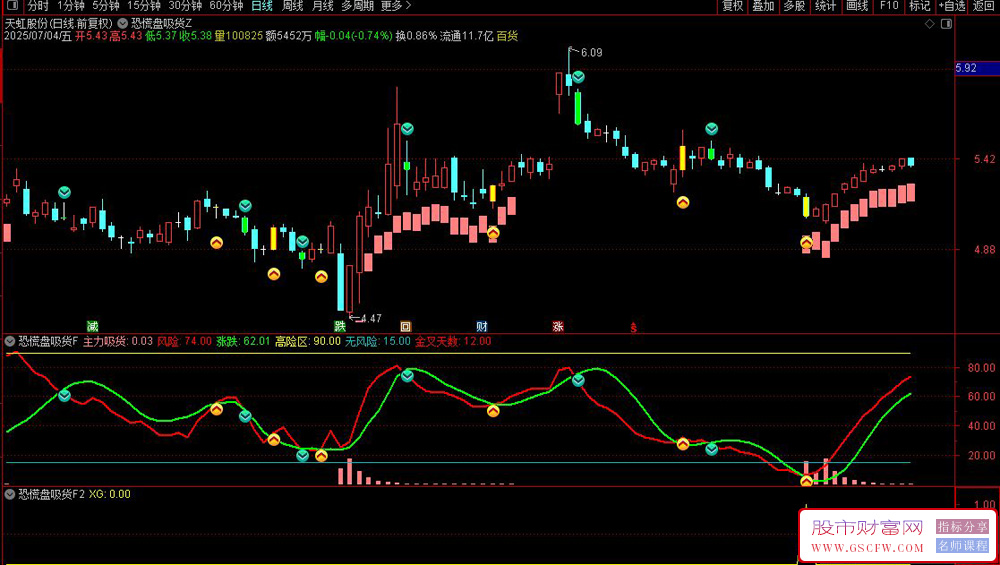Click the 4.47 low price label
1000x565 pixels.
click(371, 318)
